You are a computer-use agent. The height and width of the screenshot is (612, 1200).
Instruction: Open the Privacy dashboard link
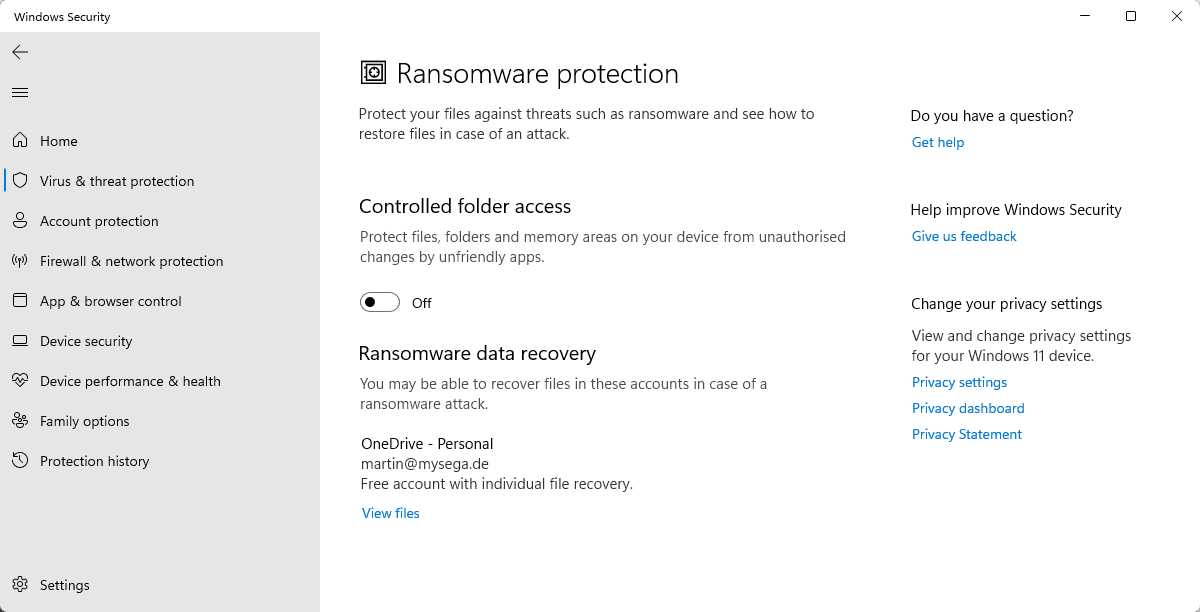[x=968, y=408]
